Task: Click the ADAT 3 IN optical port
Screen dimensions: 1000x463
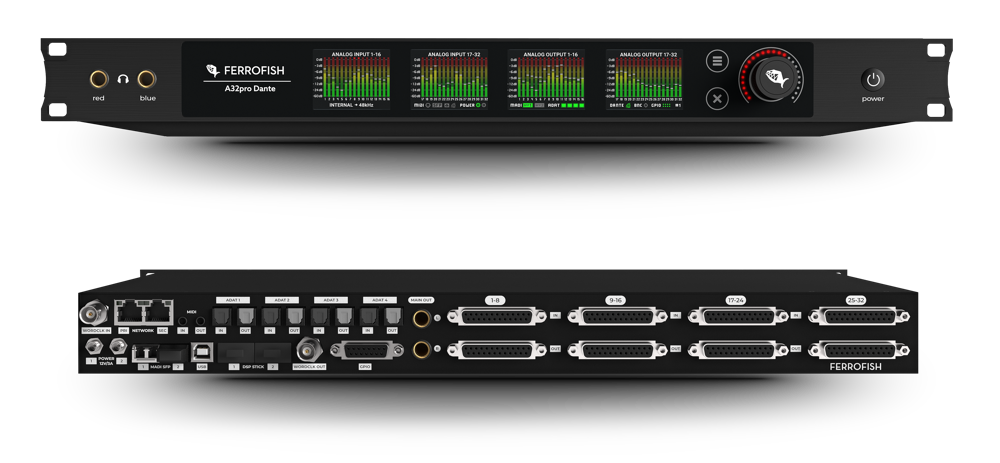Action: (321, 317)
